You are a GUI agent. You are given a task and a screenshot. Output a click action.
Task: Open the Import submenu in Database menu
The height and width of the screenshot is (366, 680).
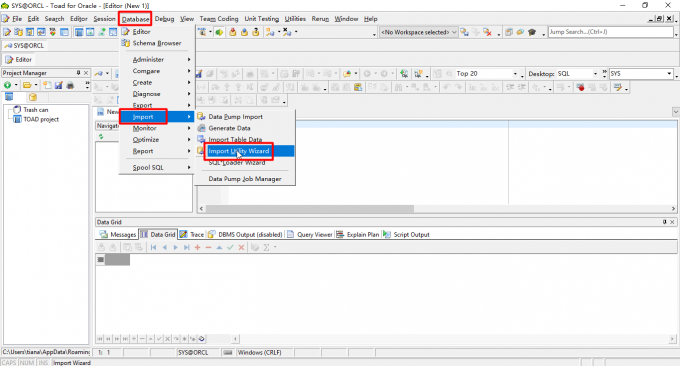(157, 117)
